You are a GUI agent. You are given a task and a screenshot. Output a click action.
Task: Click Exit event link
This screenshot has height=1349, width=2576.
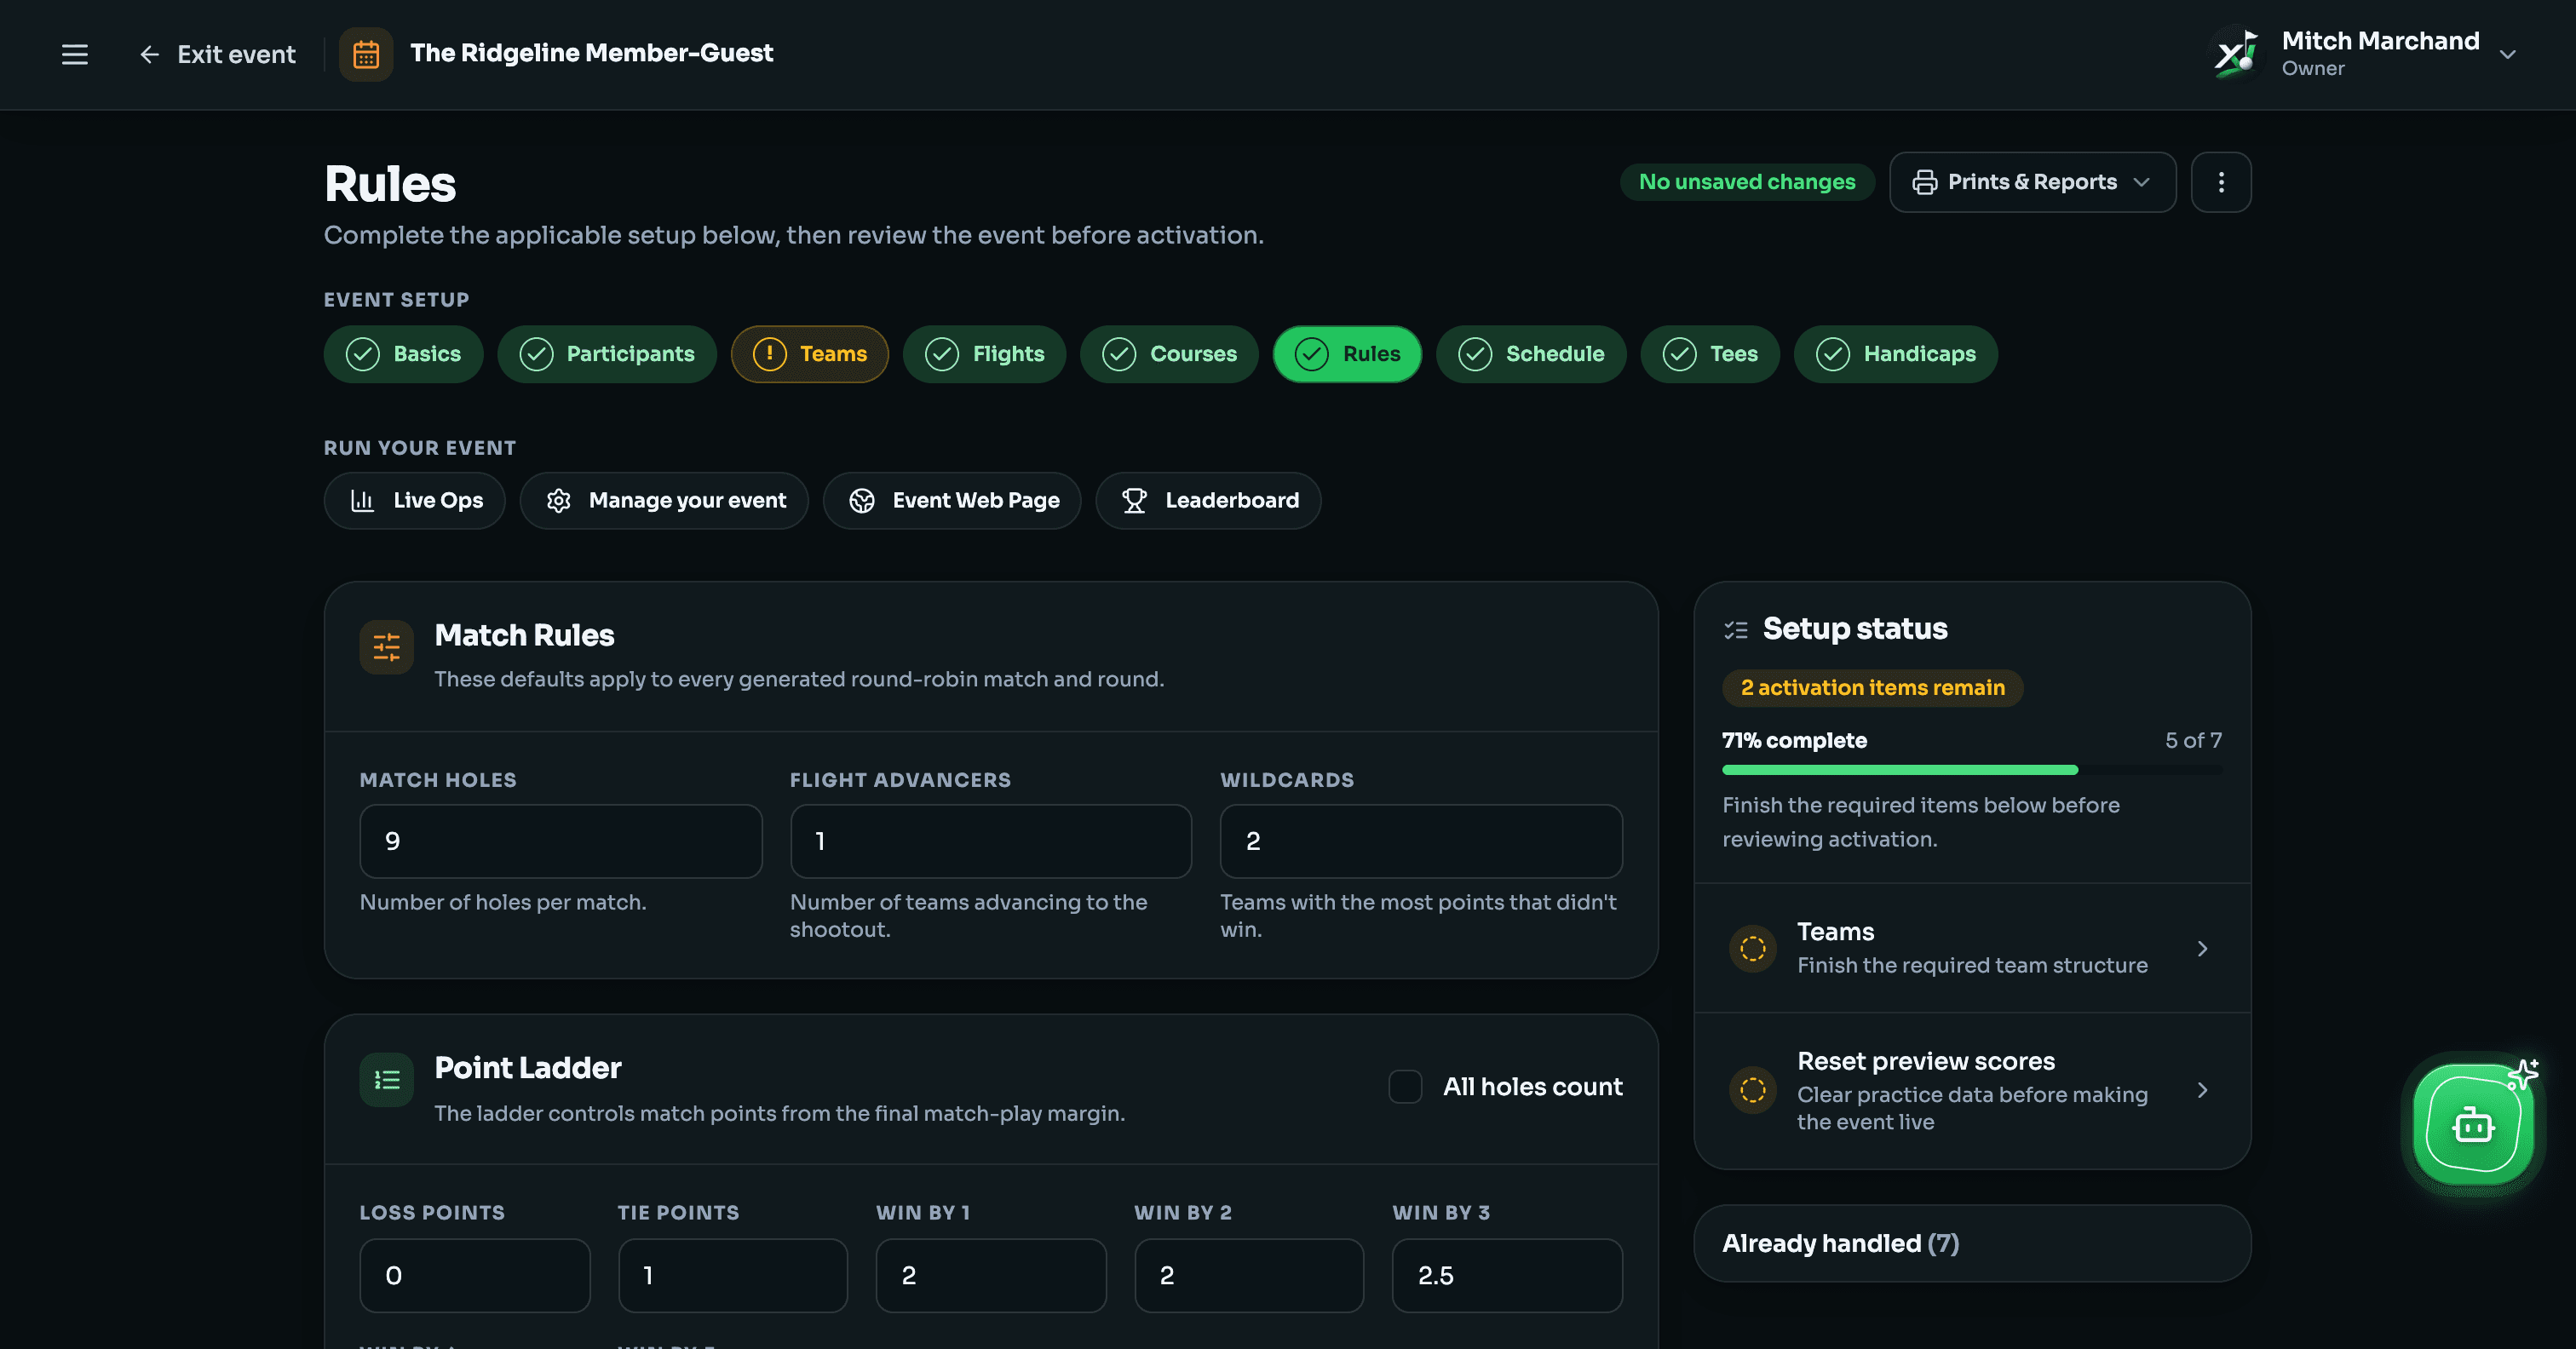point(217,54)
